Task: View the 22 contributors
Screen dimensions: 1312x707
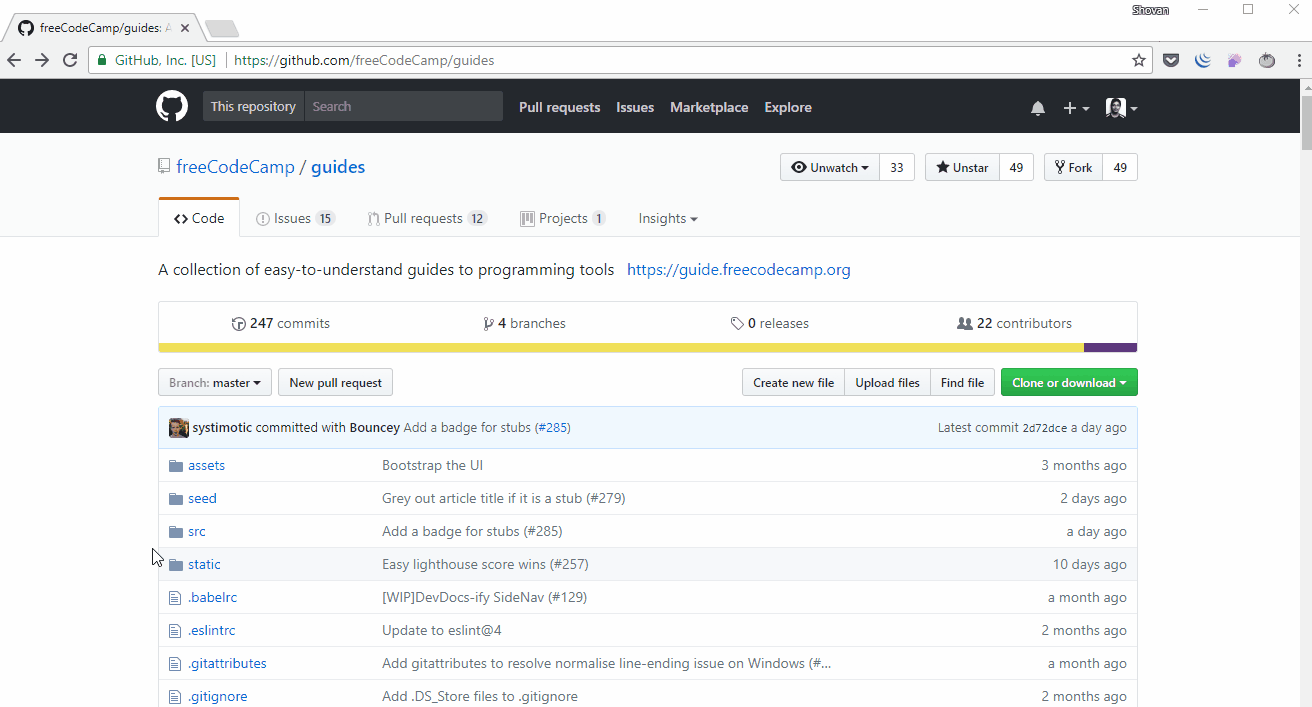Action: (x=1014, y=323)
